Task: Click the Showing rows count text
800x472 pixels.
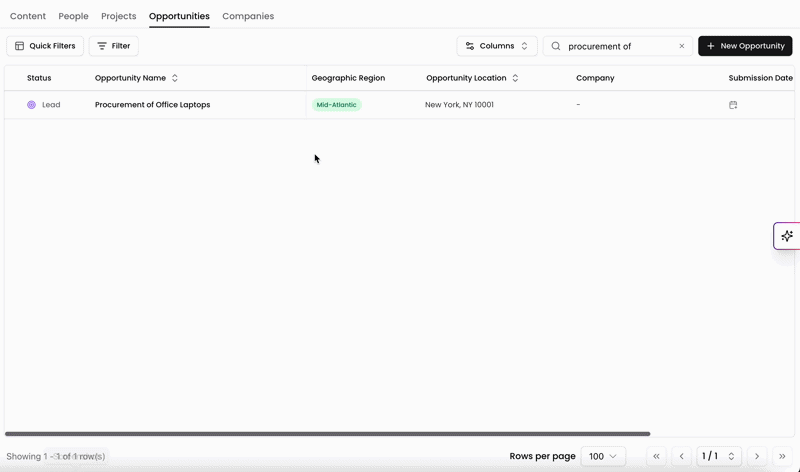Action: click(x=56, y=456)
